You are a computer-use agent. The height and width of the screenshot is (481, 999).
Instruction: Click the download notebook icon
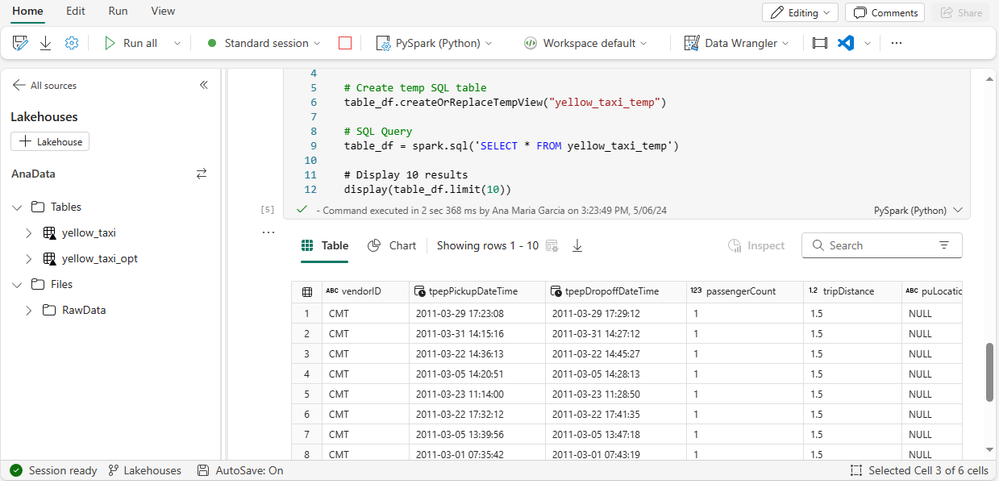pos(45,43)
